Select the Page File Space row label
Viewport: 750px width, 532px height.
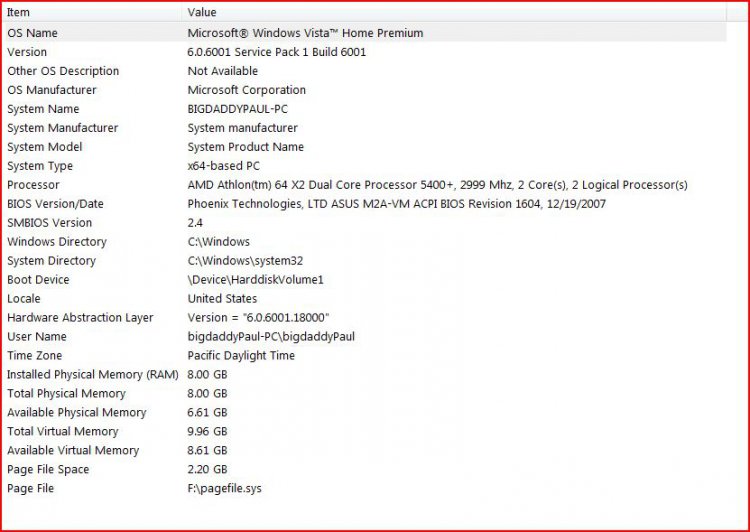coord(48,470)
